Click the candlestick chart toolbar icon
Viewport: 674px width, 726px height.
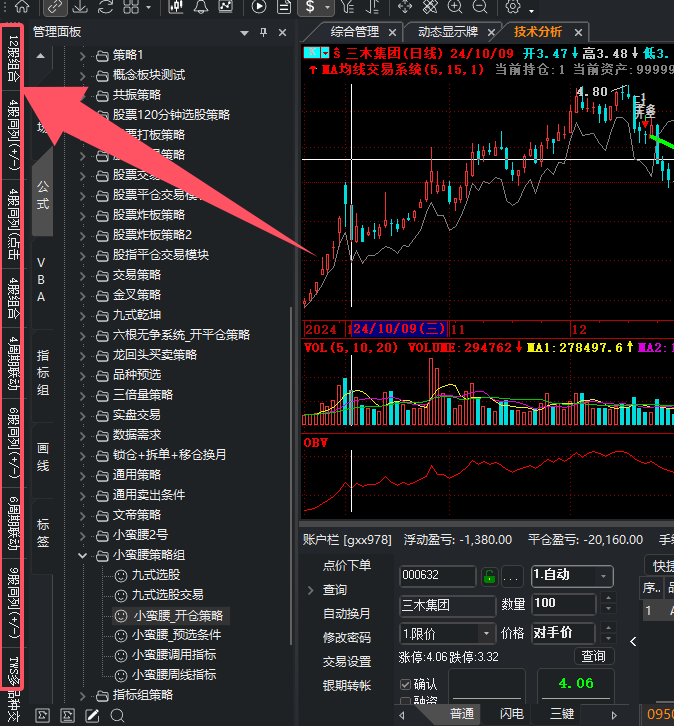175,6
